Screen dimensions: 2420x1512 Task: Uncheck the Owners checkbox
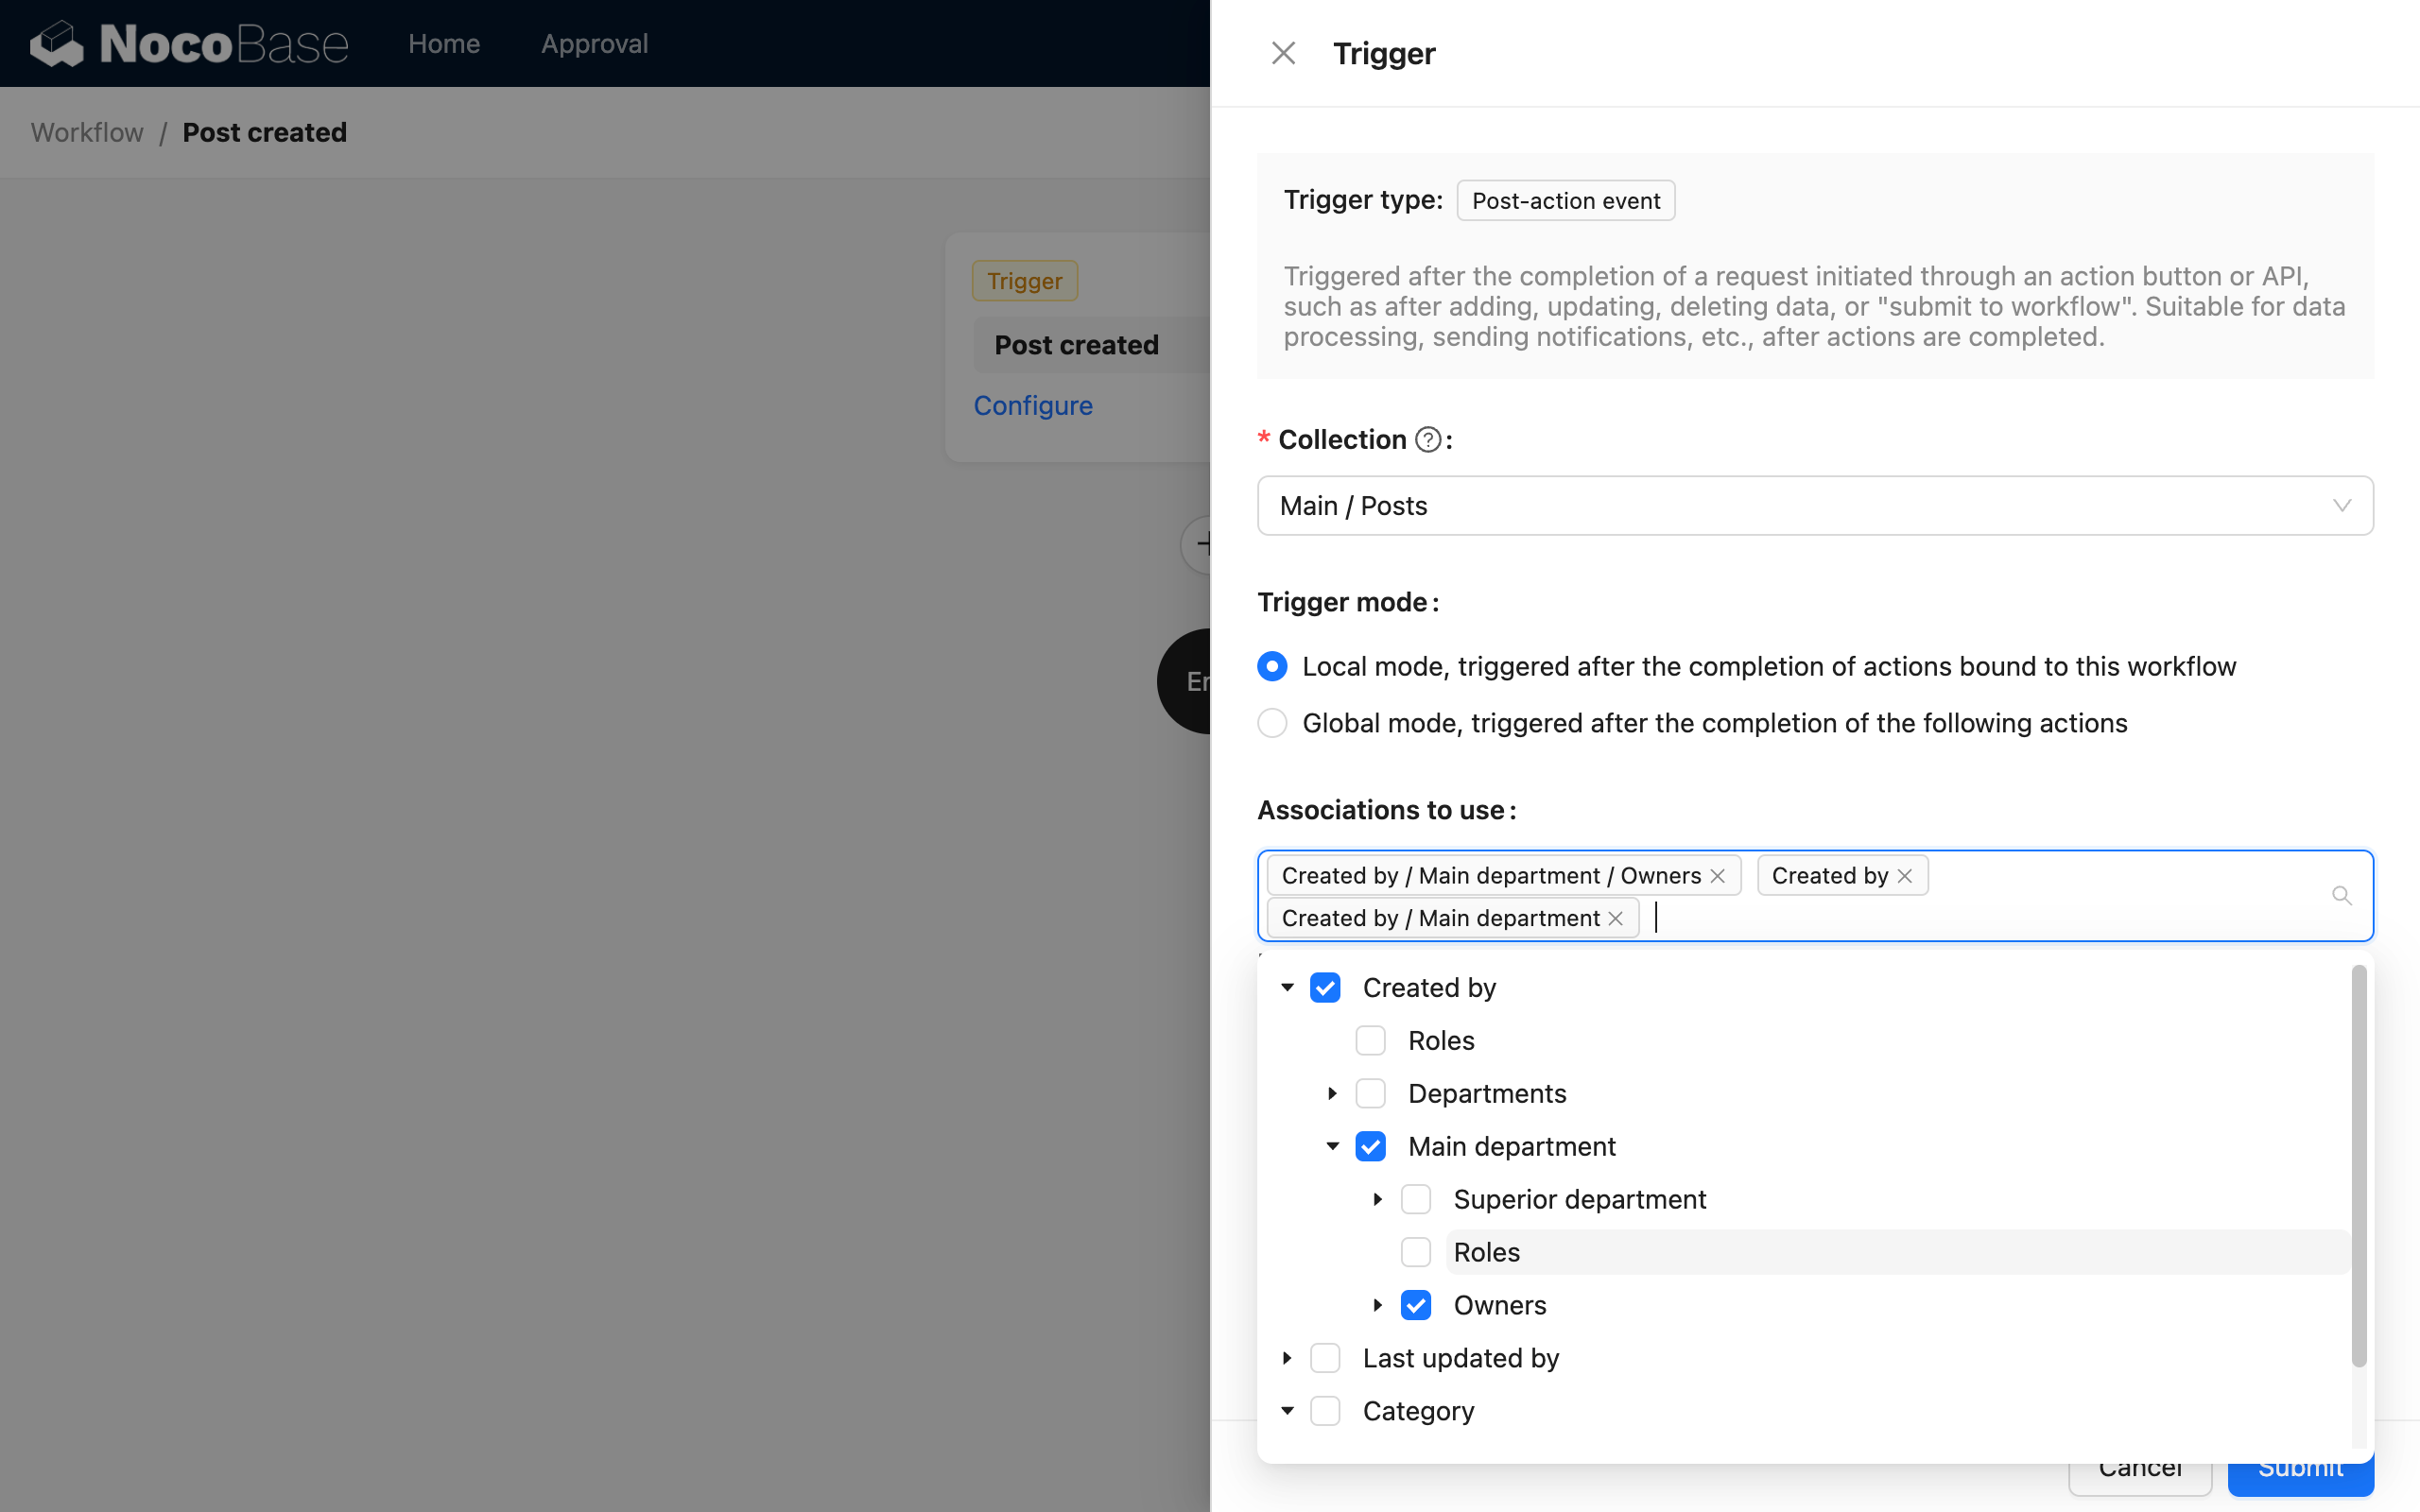click(1415, 1305)
